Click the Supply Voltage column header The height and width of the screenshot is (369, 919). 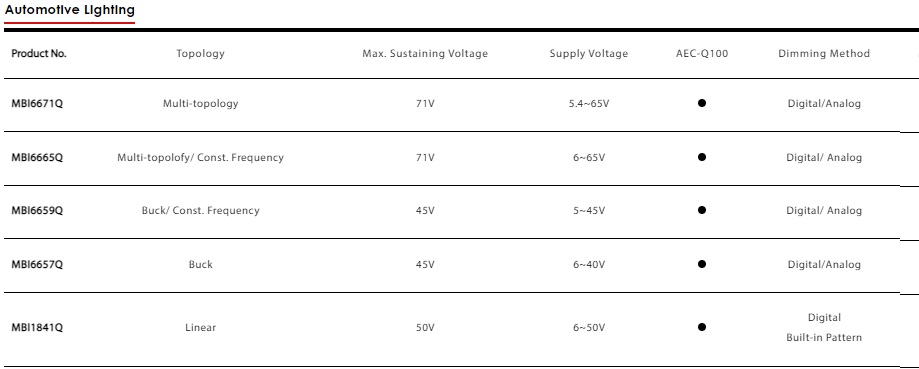tap(588, 53)
